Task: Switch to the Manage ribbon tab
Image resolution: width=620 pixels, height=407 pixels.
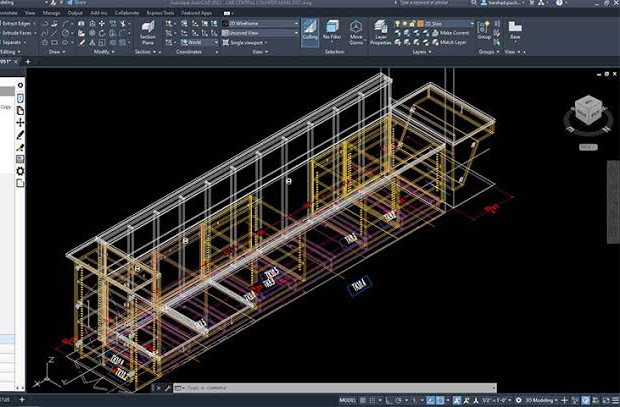Action: (x=51, y=13)
